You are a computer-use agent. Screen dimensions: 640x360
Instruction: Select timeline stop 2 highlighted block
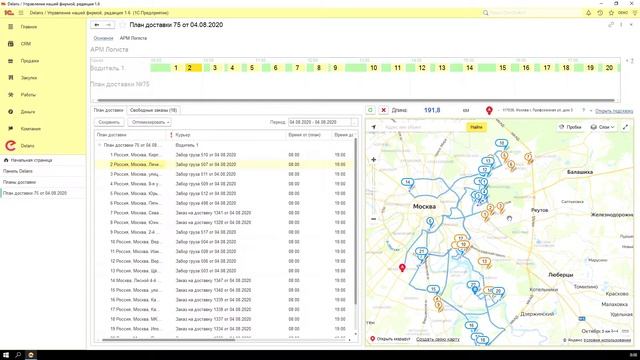pos(193,68)
